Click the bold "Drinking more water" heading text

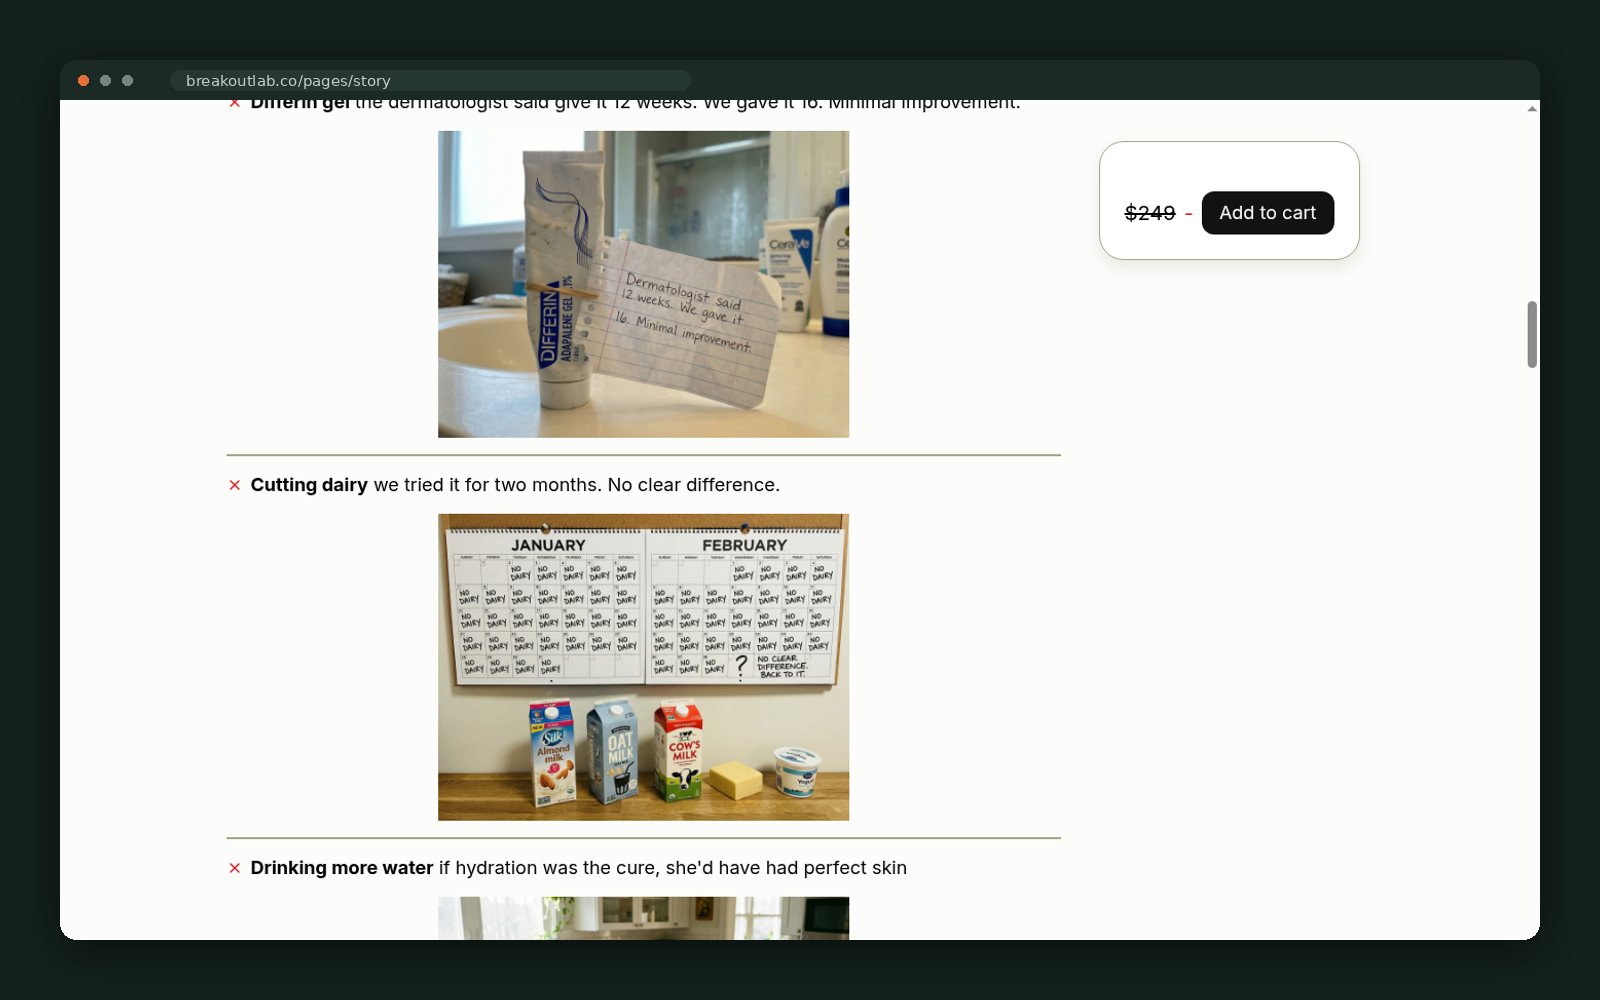pyautogui.click(x=342, y=868)
